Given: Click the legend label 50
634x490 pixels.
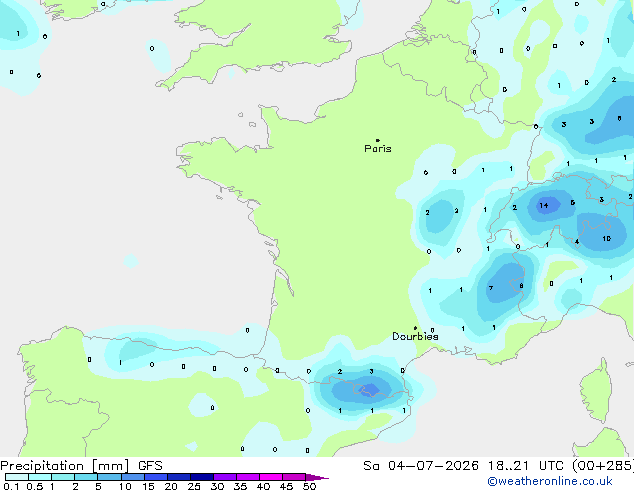Looking at the screenshot, I should [310, 486].
